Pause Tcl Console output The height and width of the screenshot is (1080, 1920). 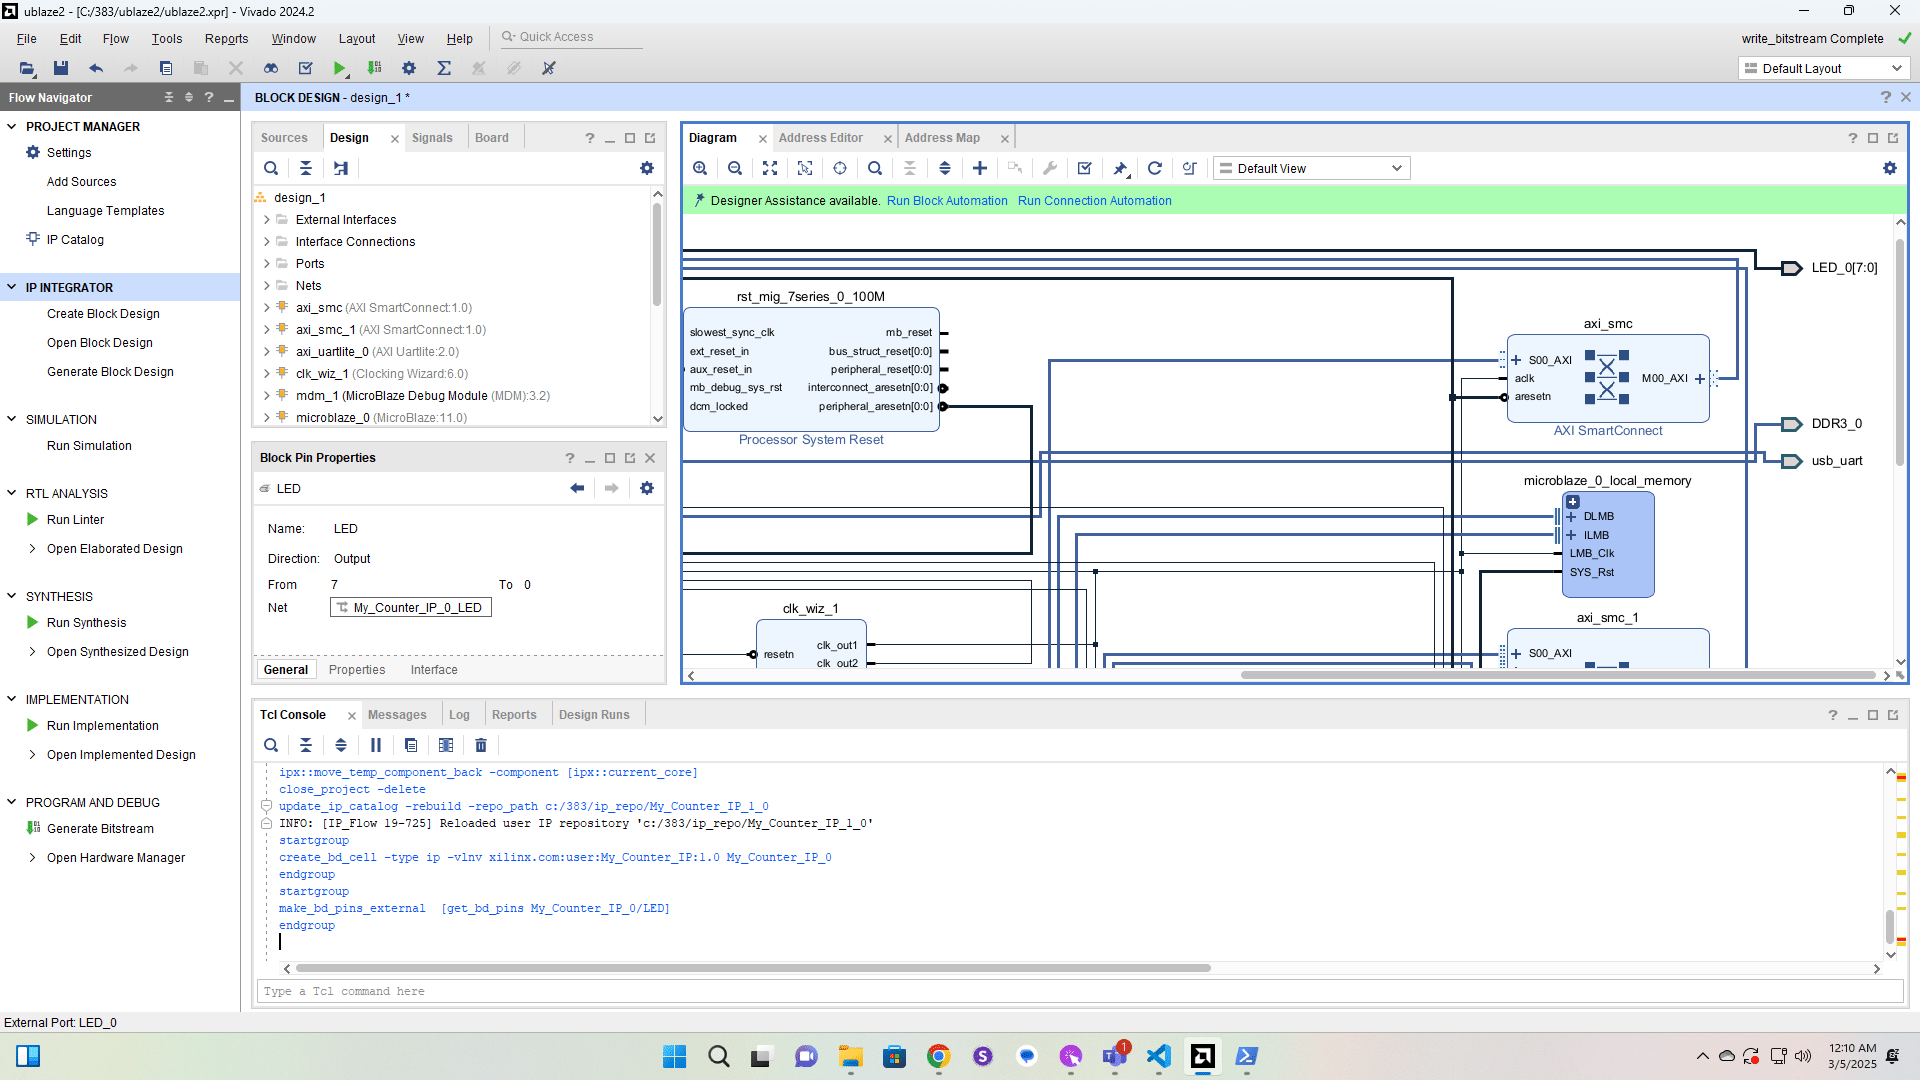[x=376, y=745]
